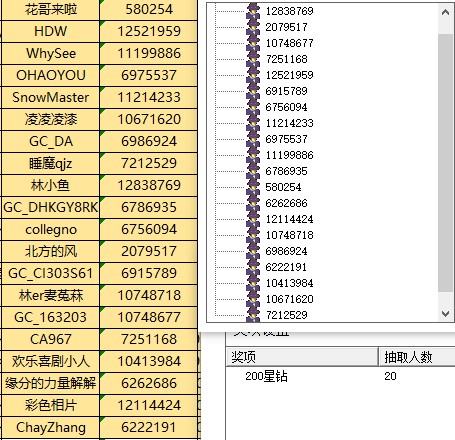Click the avatar icon beside 6756094

253,107
